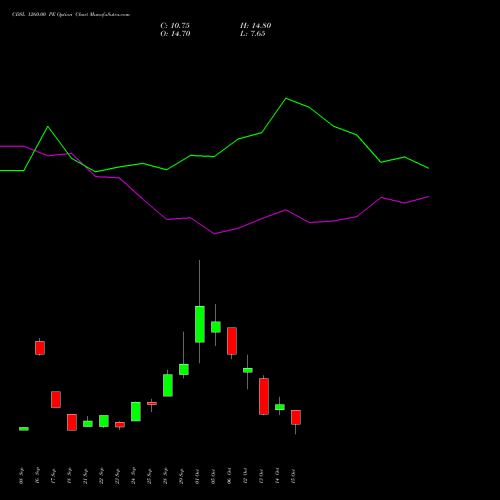Select the tallest green candle with the longest wick
The width and height of the screenshot is (500, 500).
(200, 324)
